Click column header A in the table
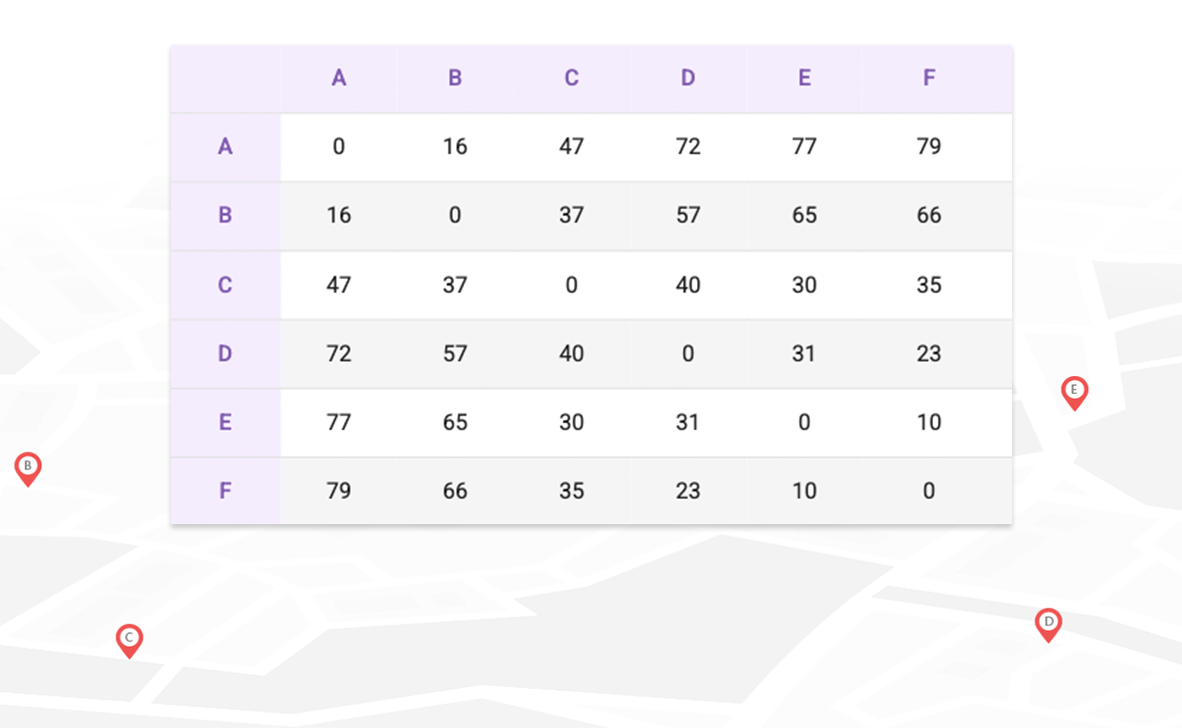 tap(338, 78)
